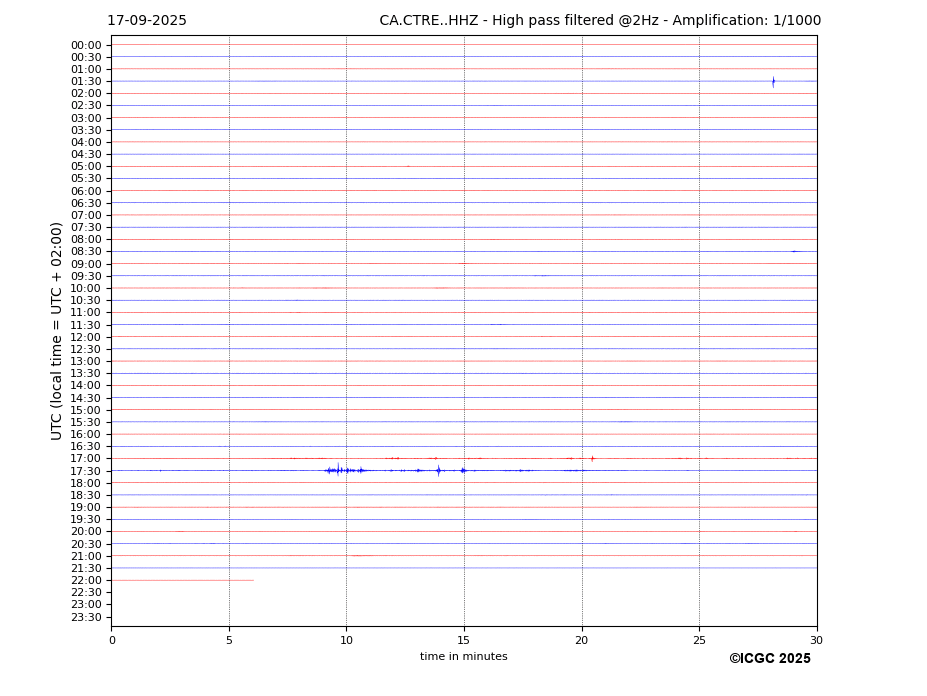Click the 01:30 time label
Viewport: 927px width, 696px height.
coord(86,82)
